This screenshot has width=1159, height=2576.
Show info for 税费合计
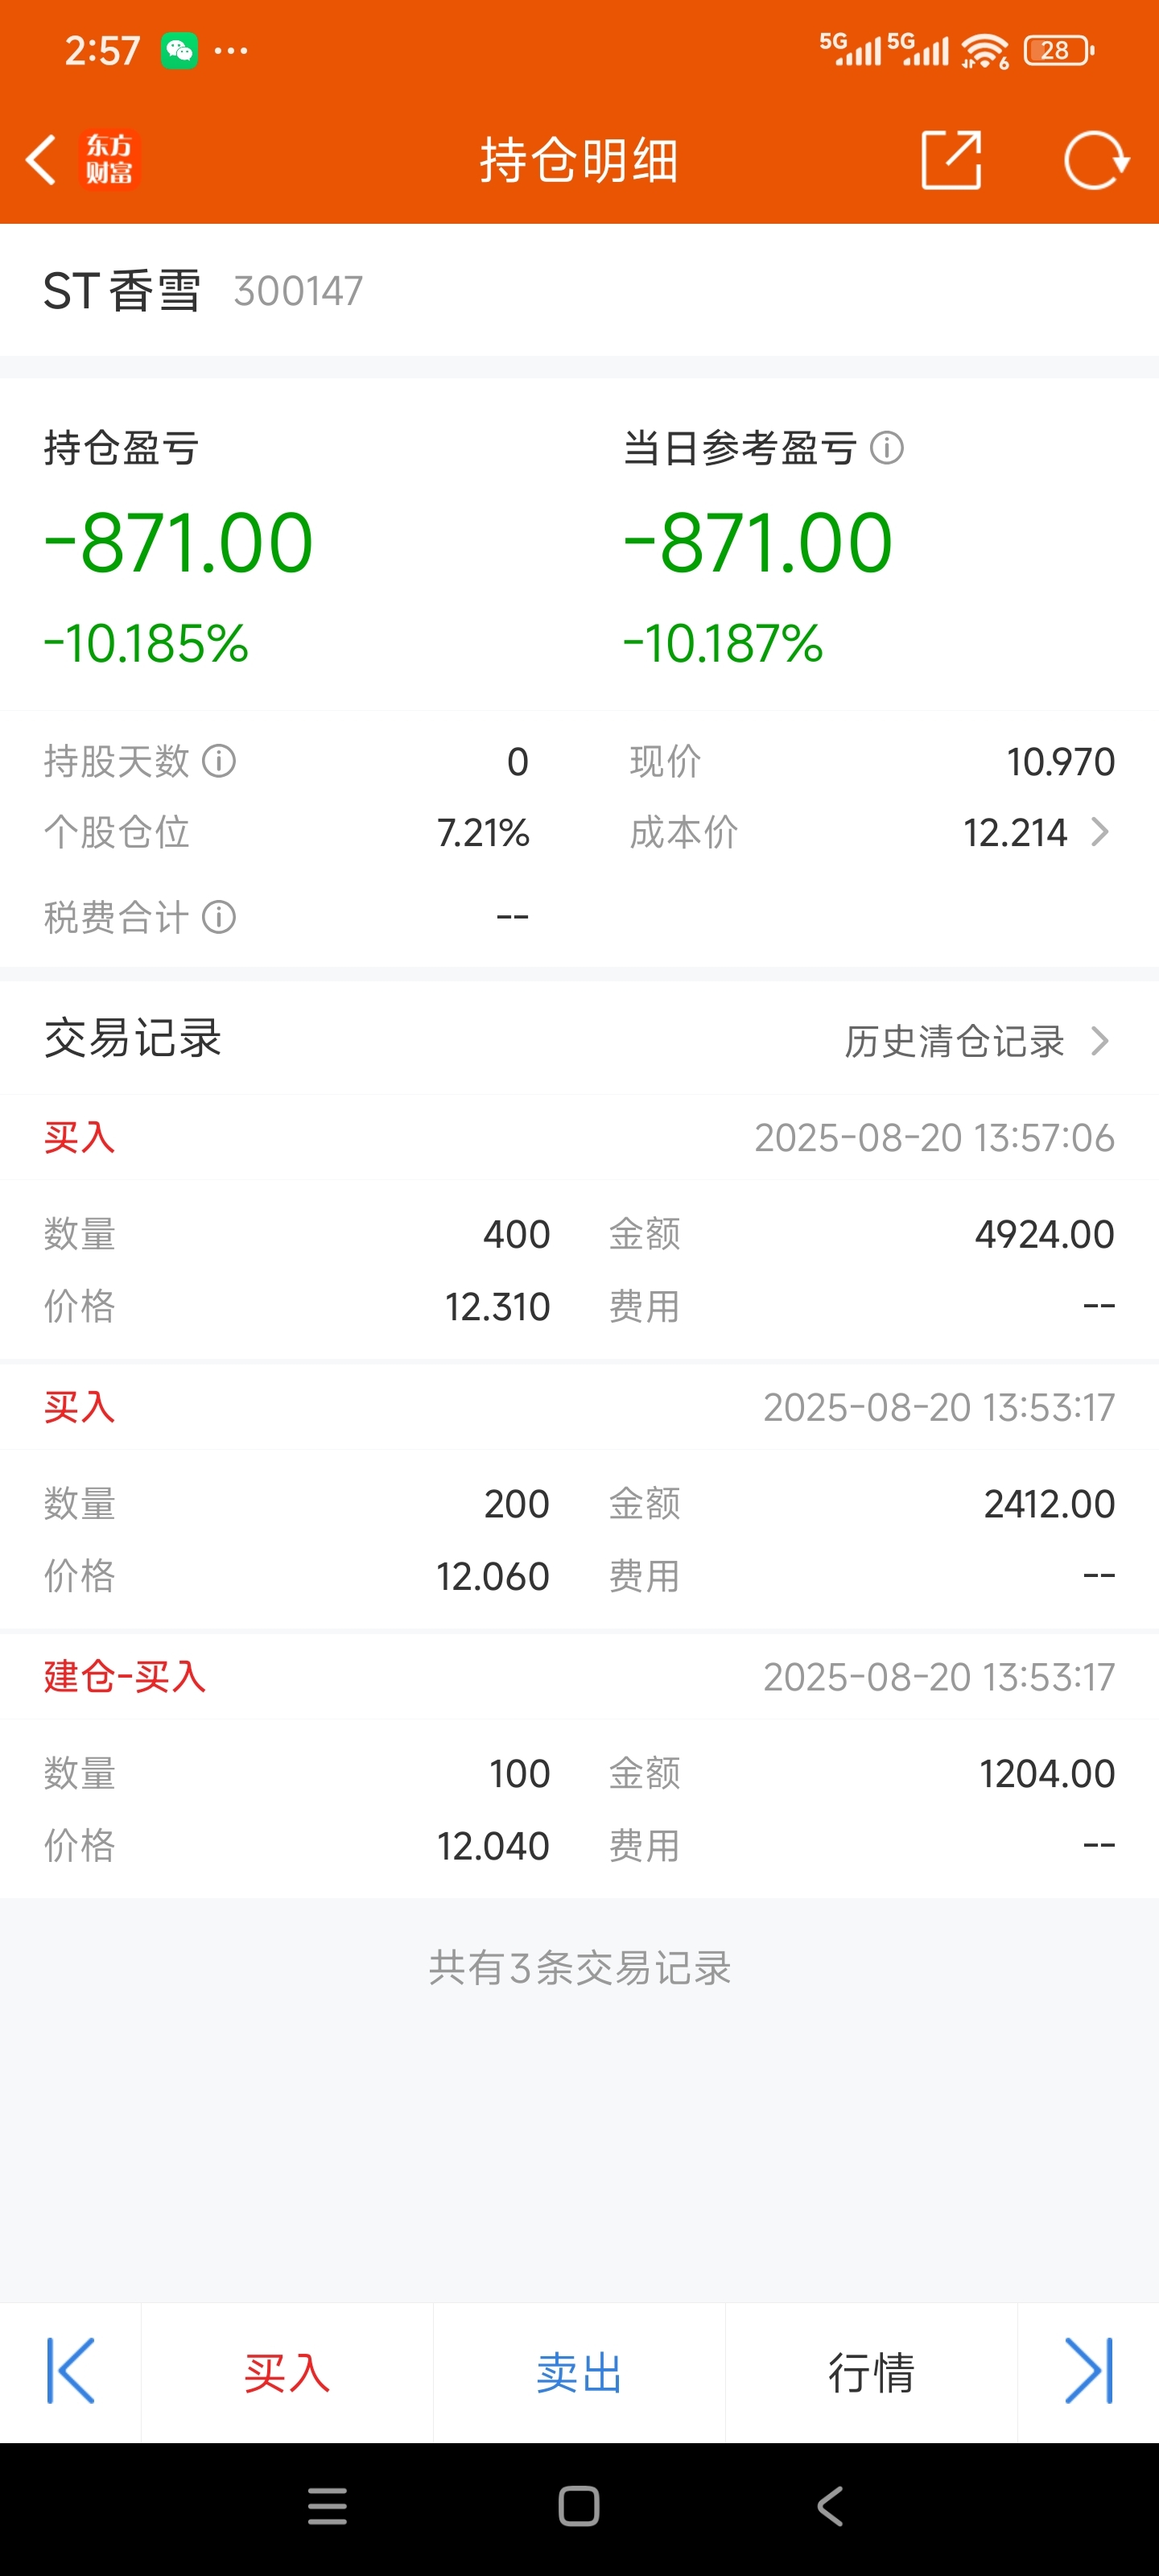(219, 916)
